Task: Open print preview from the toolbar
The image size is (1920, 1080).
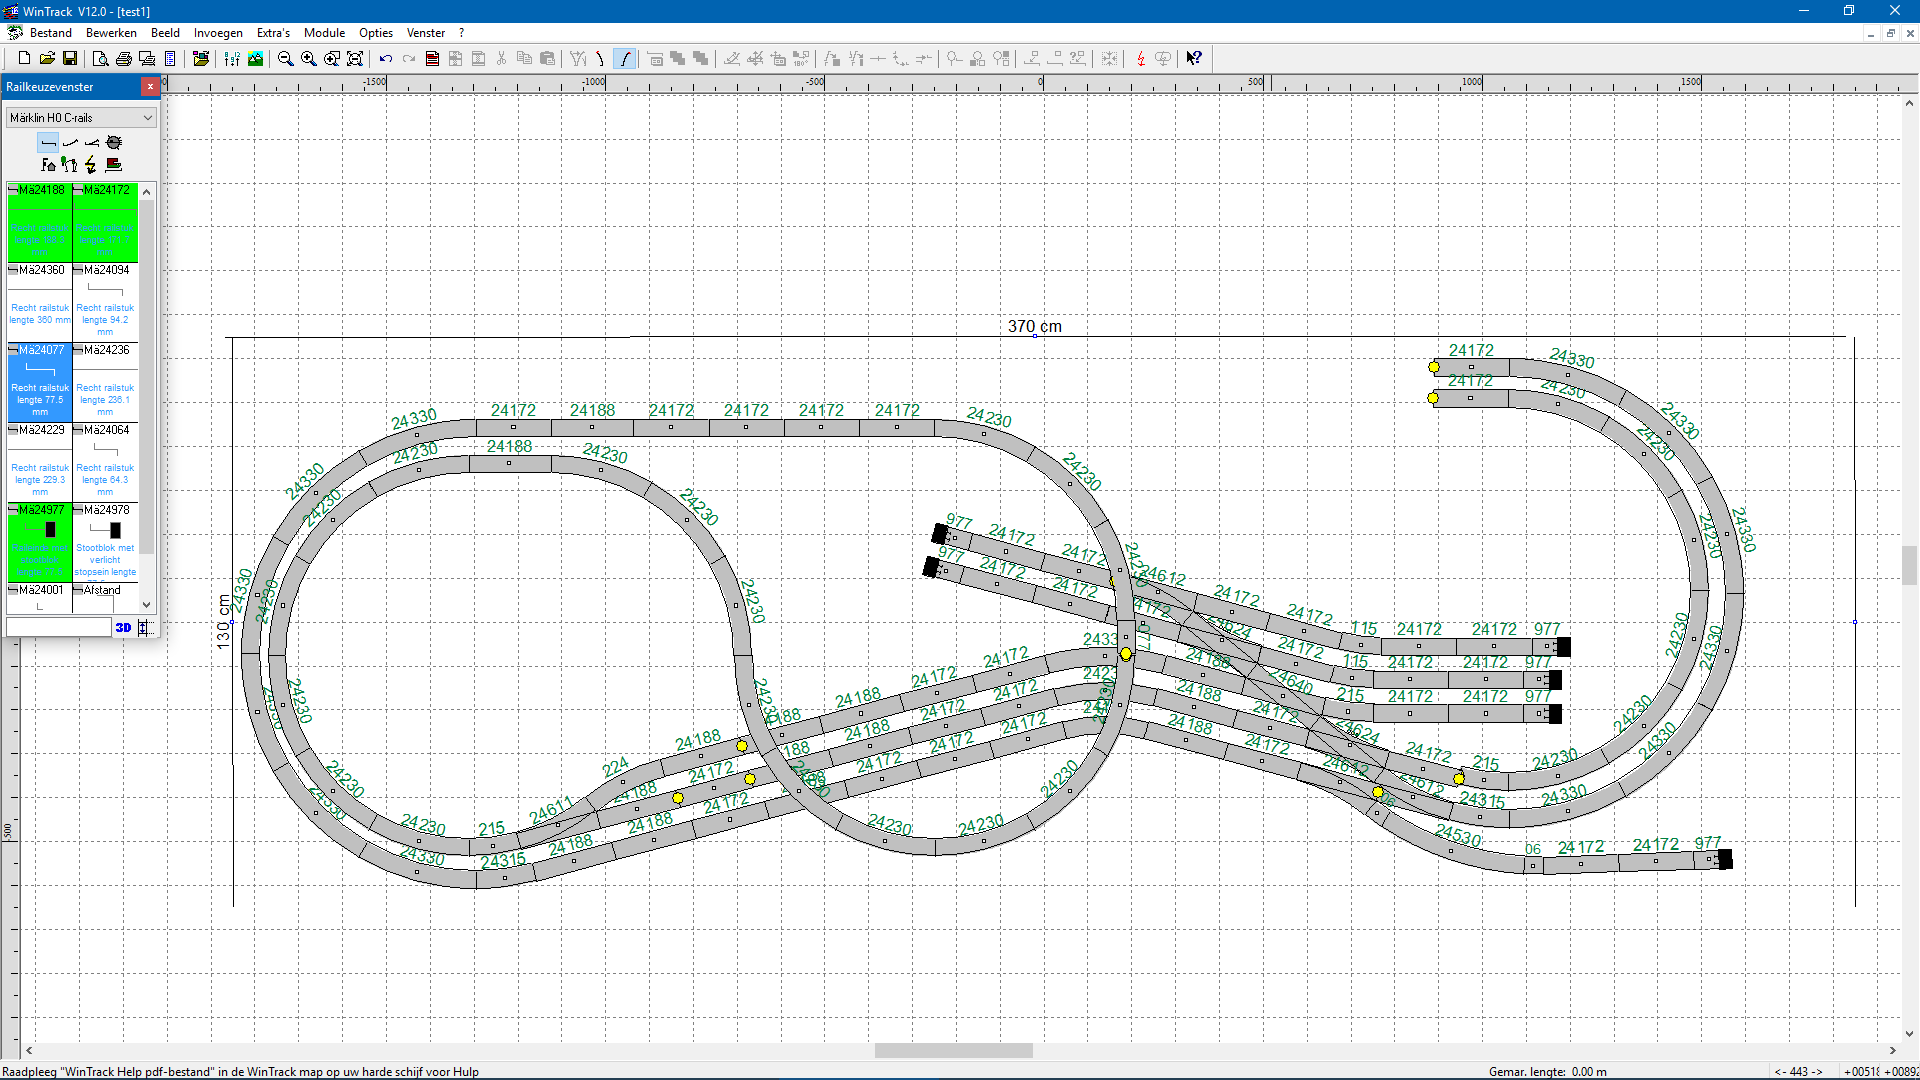Action: coord(100,59)
